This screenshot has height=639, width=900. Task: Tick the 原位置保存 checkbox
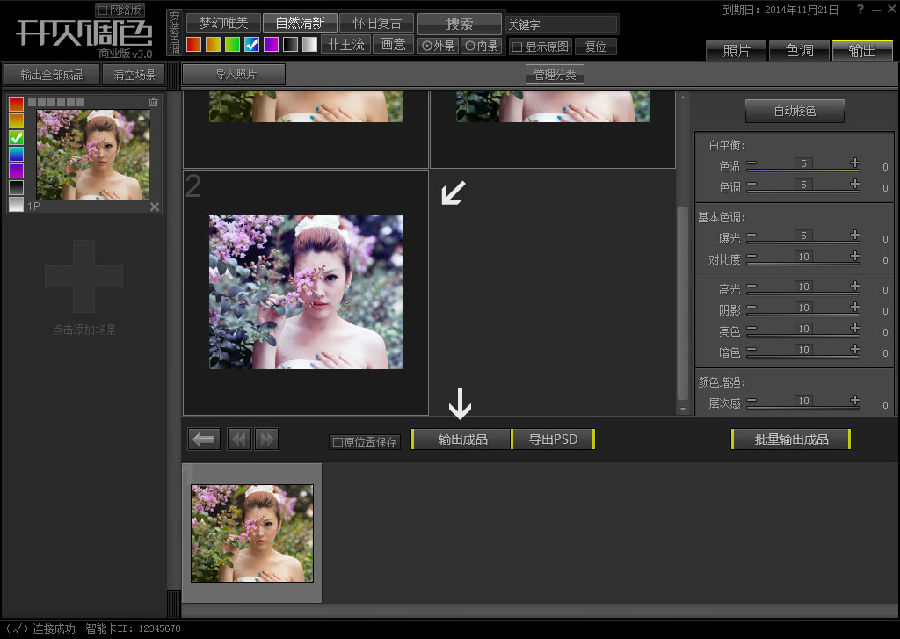pos(338,442)
